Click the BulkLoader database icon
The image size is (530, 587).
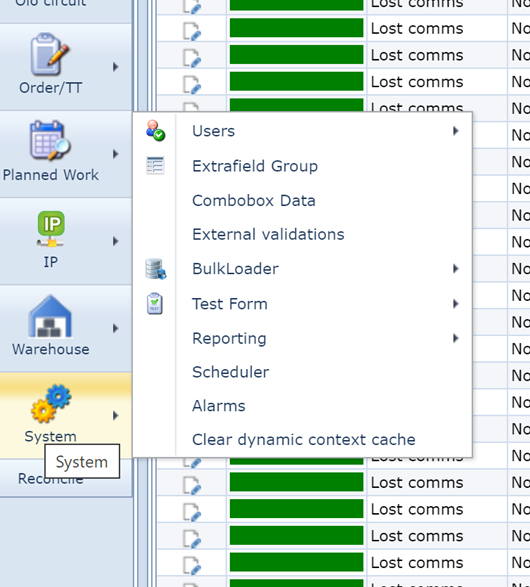[155, 269]
